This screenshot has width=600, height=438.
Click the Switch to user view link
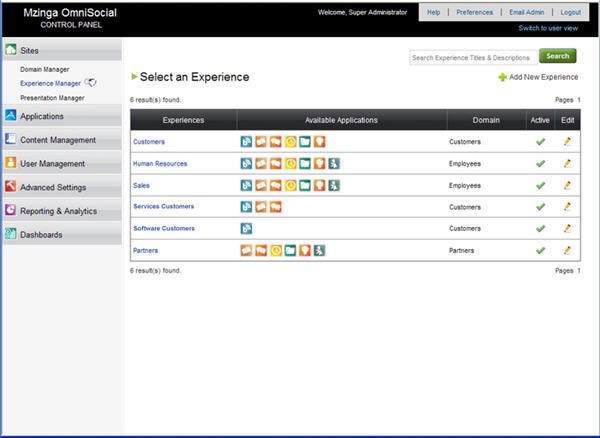(548, 28)
